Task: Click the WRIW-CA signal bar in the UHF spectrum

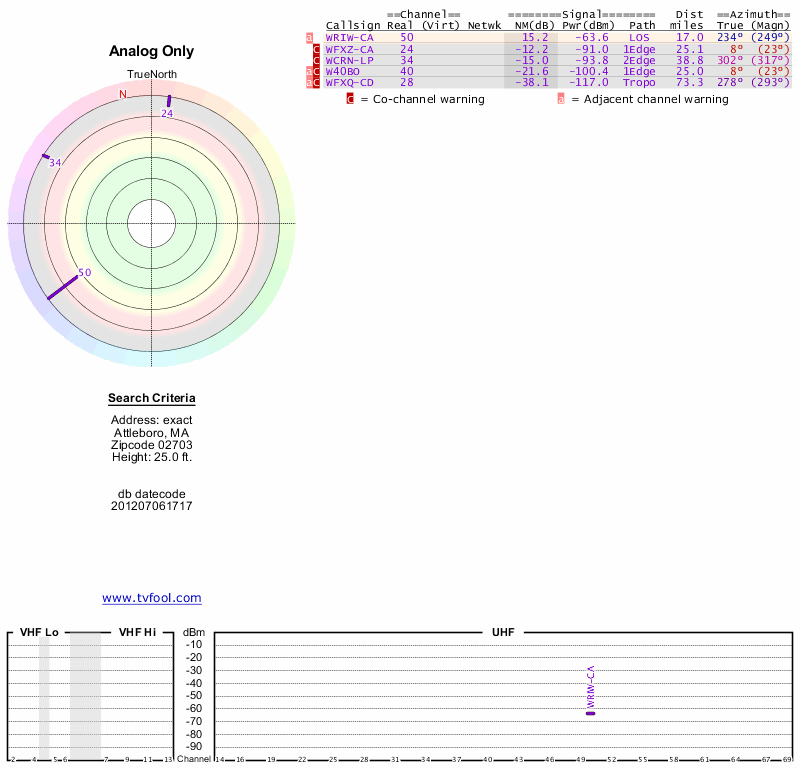Action: coord(590,713)
